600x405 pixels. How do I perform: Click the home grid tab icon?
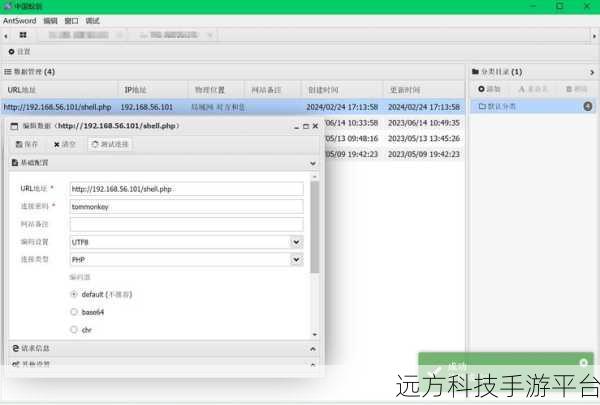(23, 35)
